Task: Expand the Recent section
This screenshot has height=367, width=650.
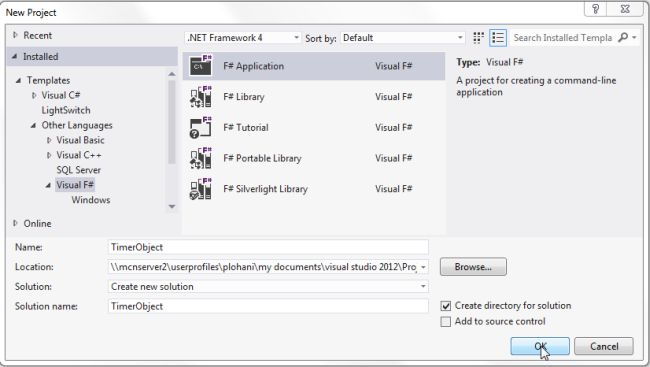Action: 15,35
